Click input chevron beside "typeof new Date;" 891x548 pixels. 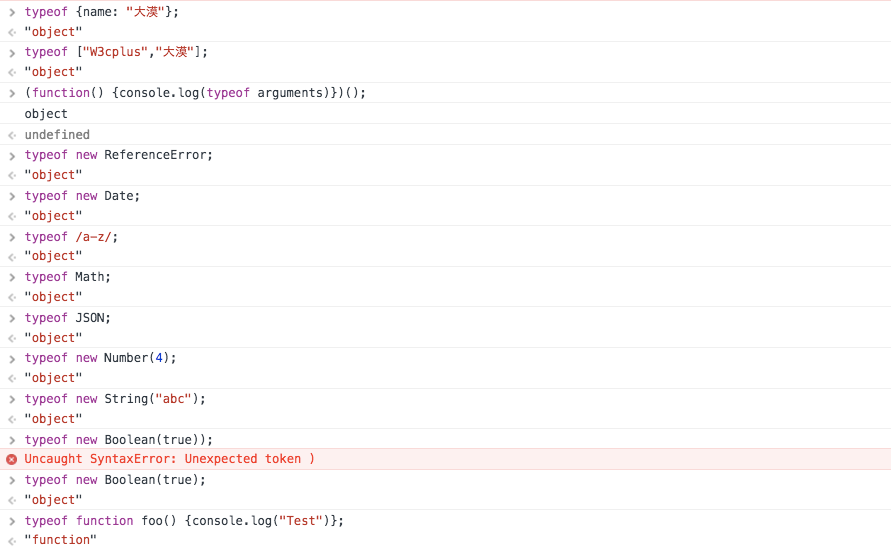pyautogui.click(x=11, y=196)
